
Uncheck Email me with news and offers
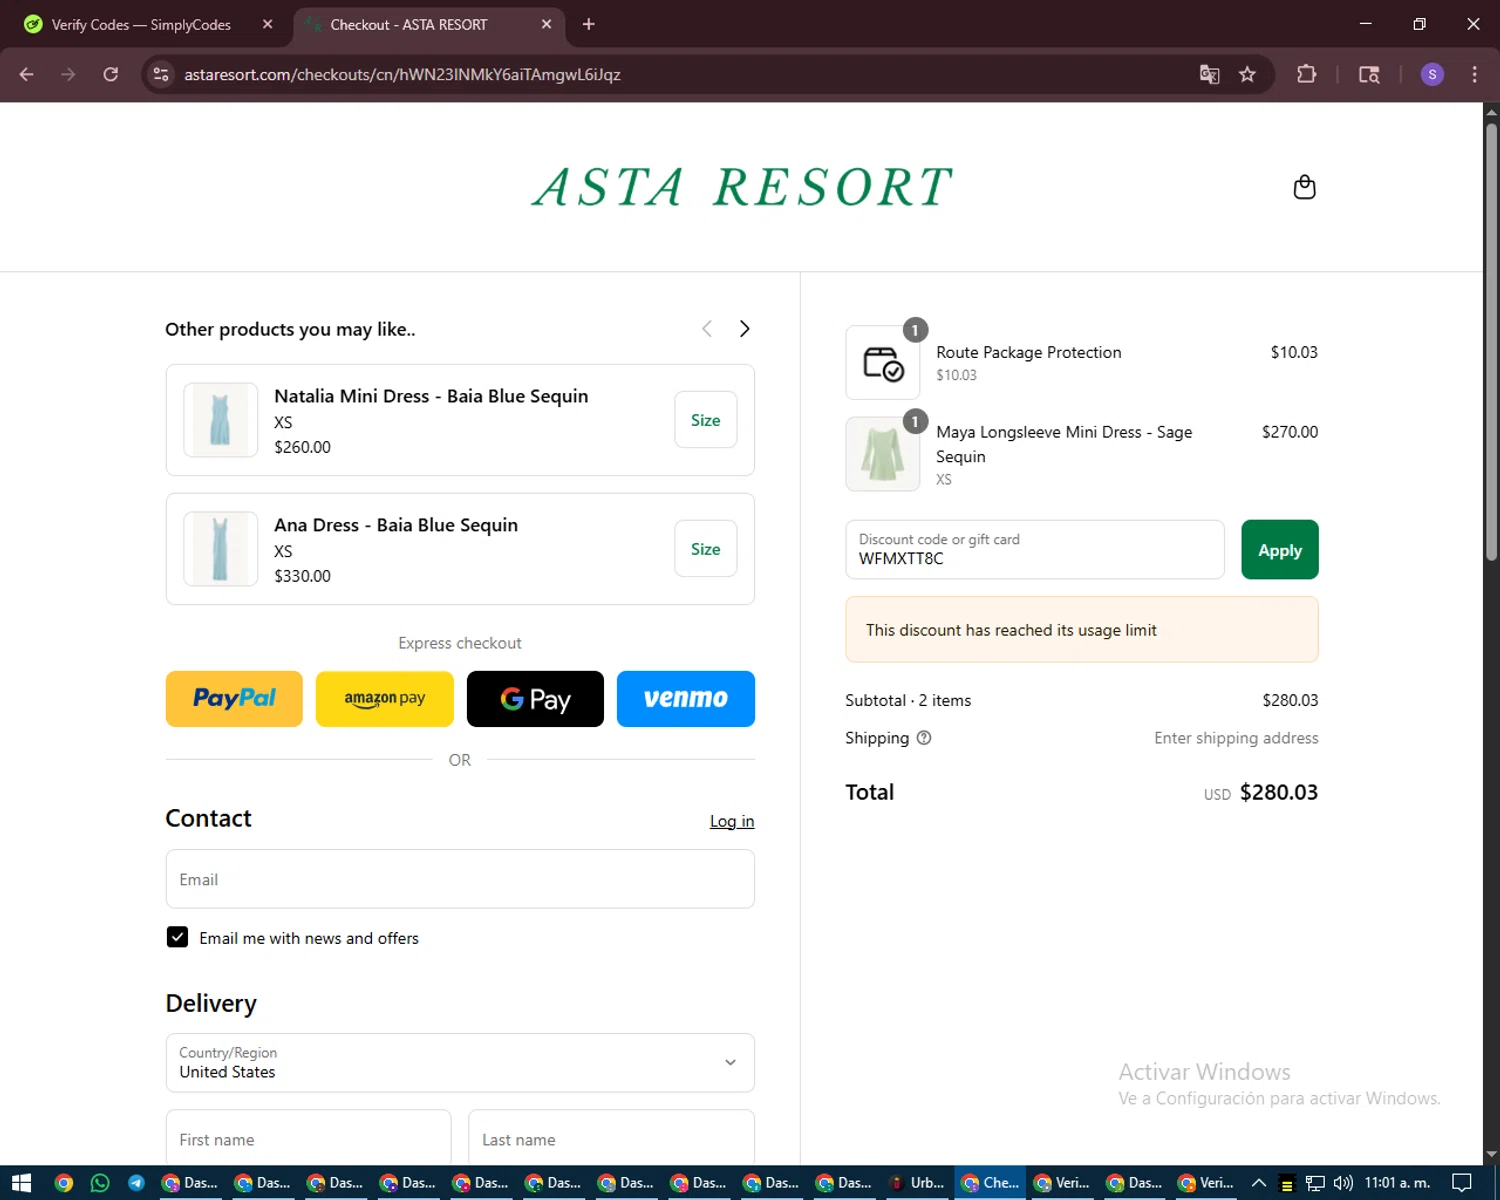177,937
